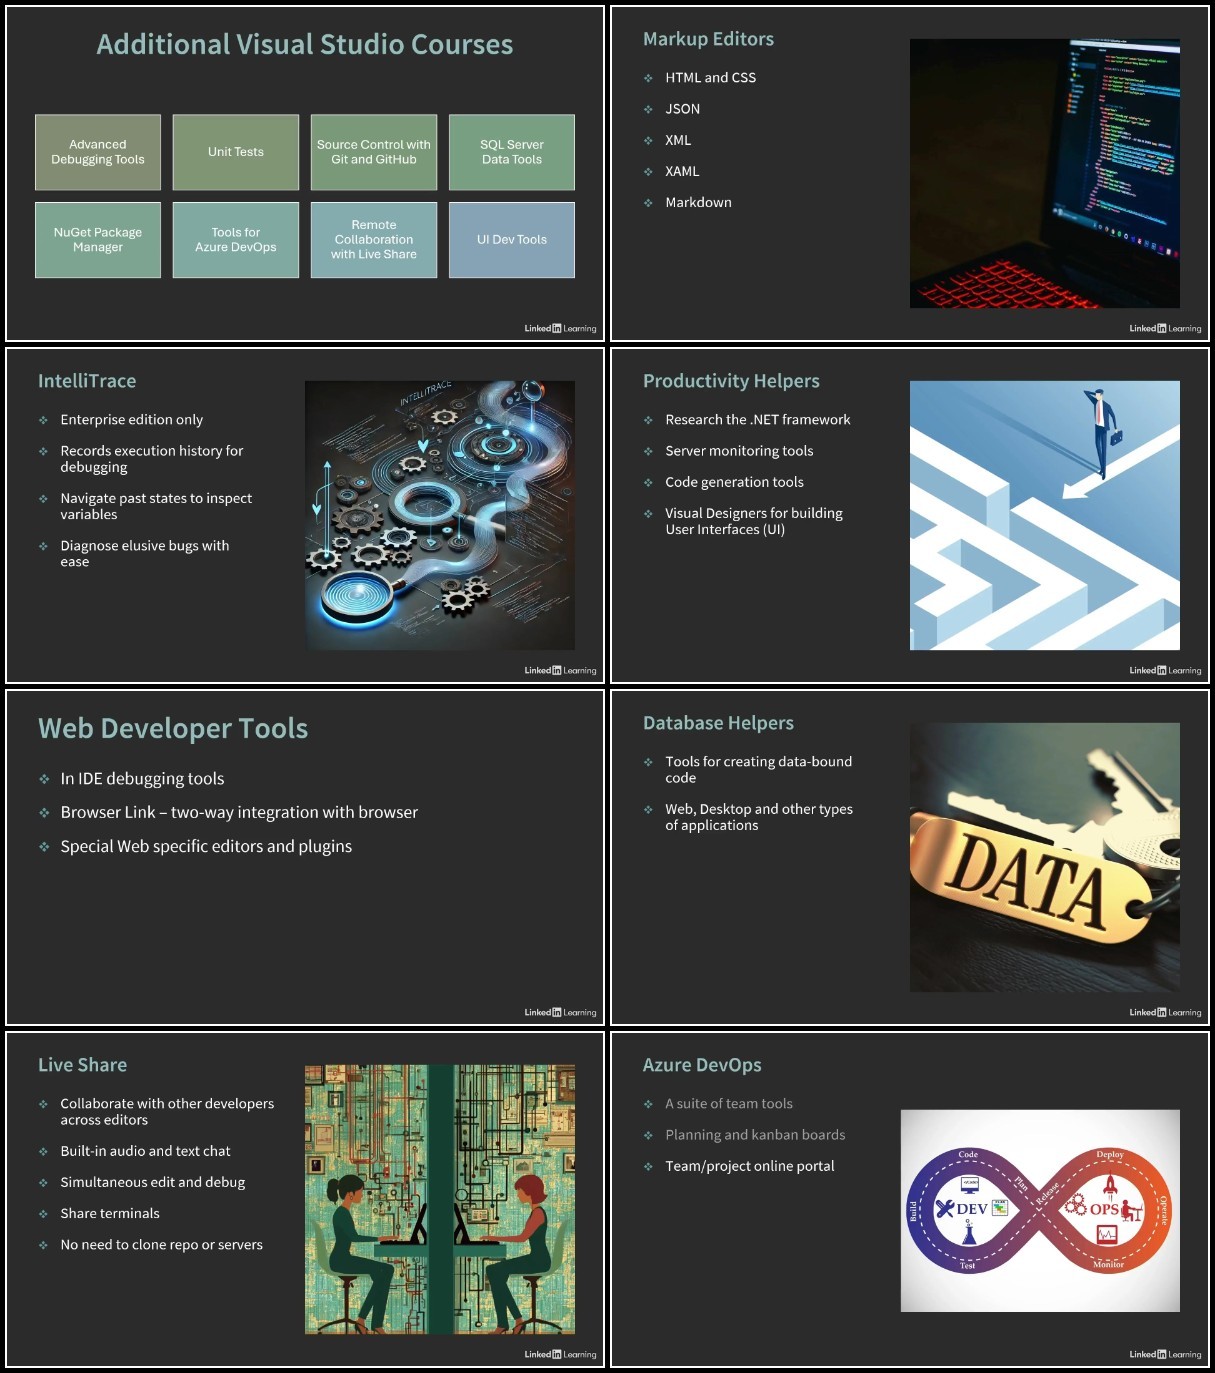The height and width of the screenshot is (1373, 1215).
Task: Click the Share terminals bullet
Action: pos(110,1213)
